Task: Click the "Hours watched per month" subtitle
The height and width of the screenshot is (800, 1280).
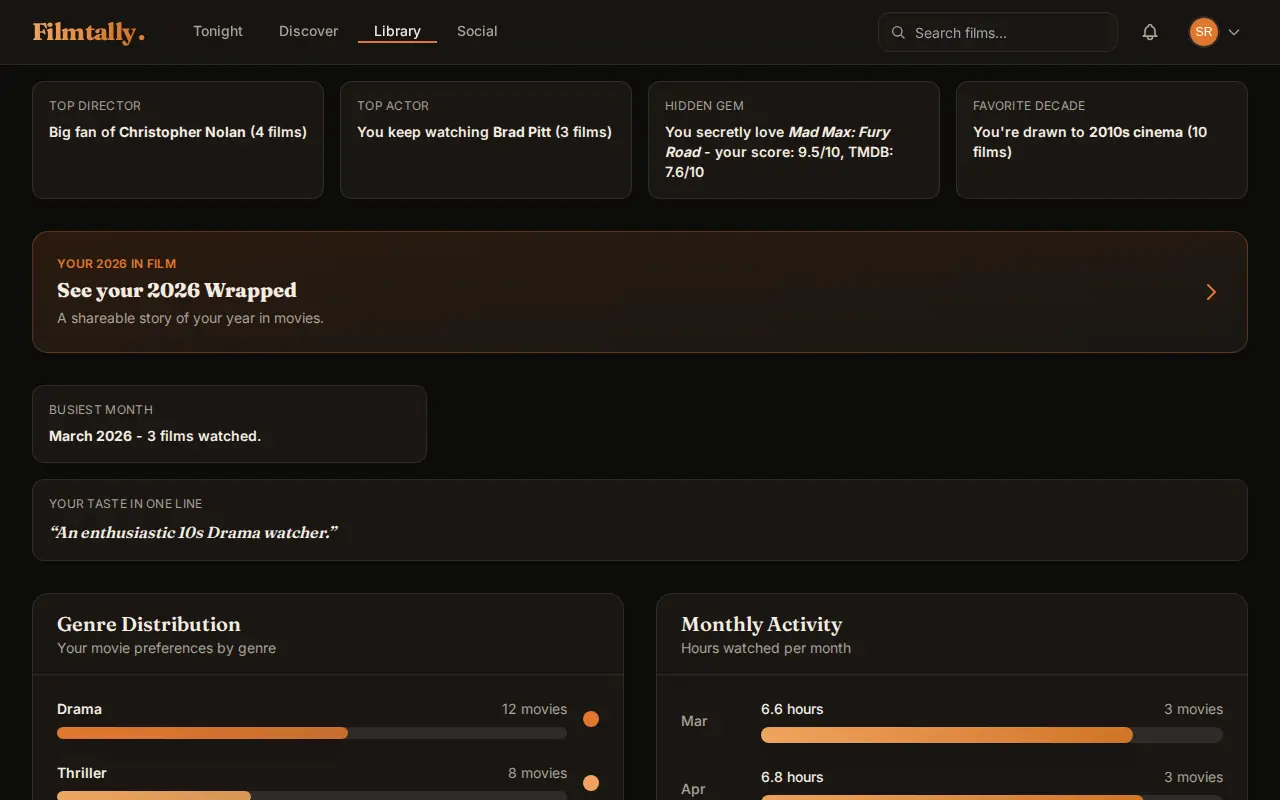Action: coord(766,648)
